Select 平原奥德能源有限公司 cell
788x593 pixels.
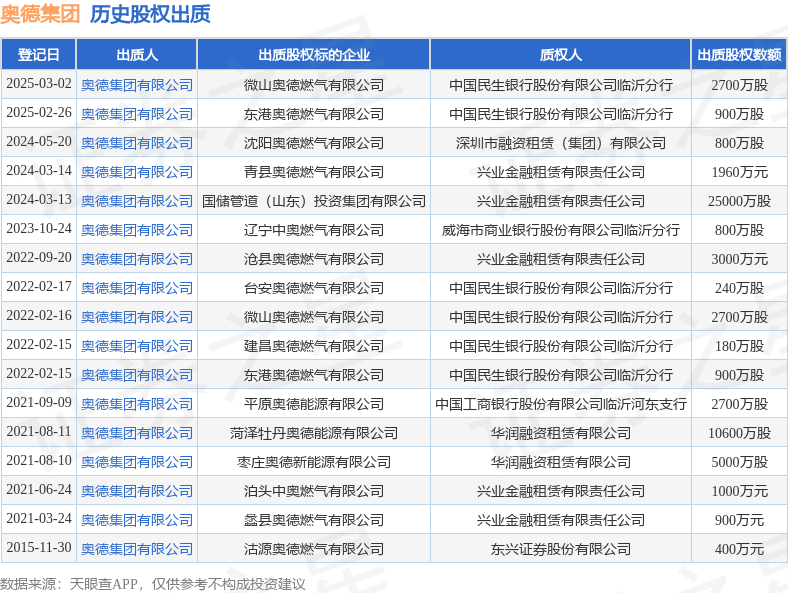[x=314, y=404]
